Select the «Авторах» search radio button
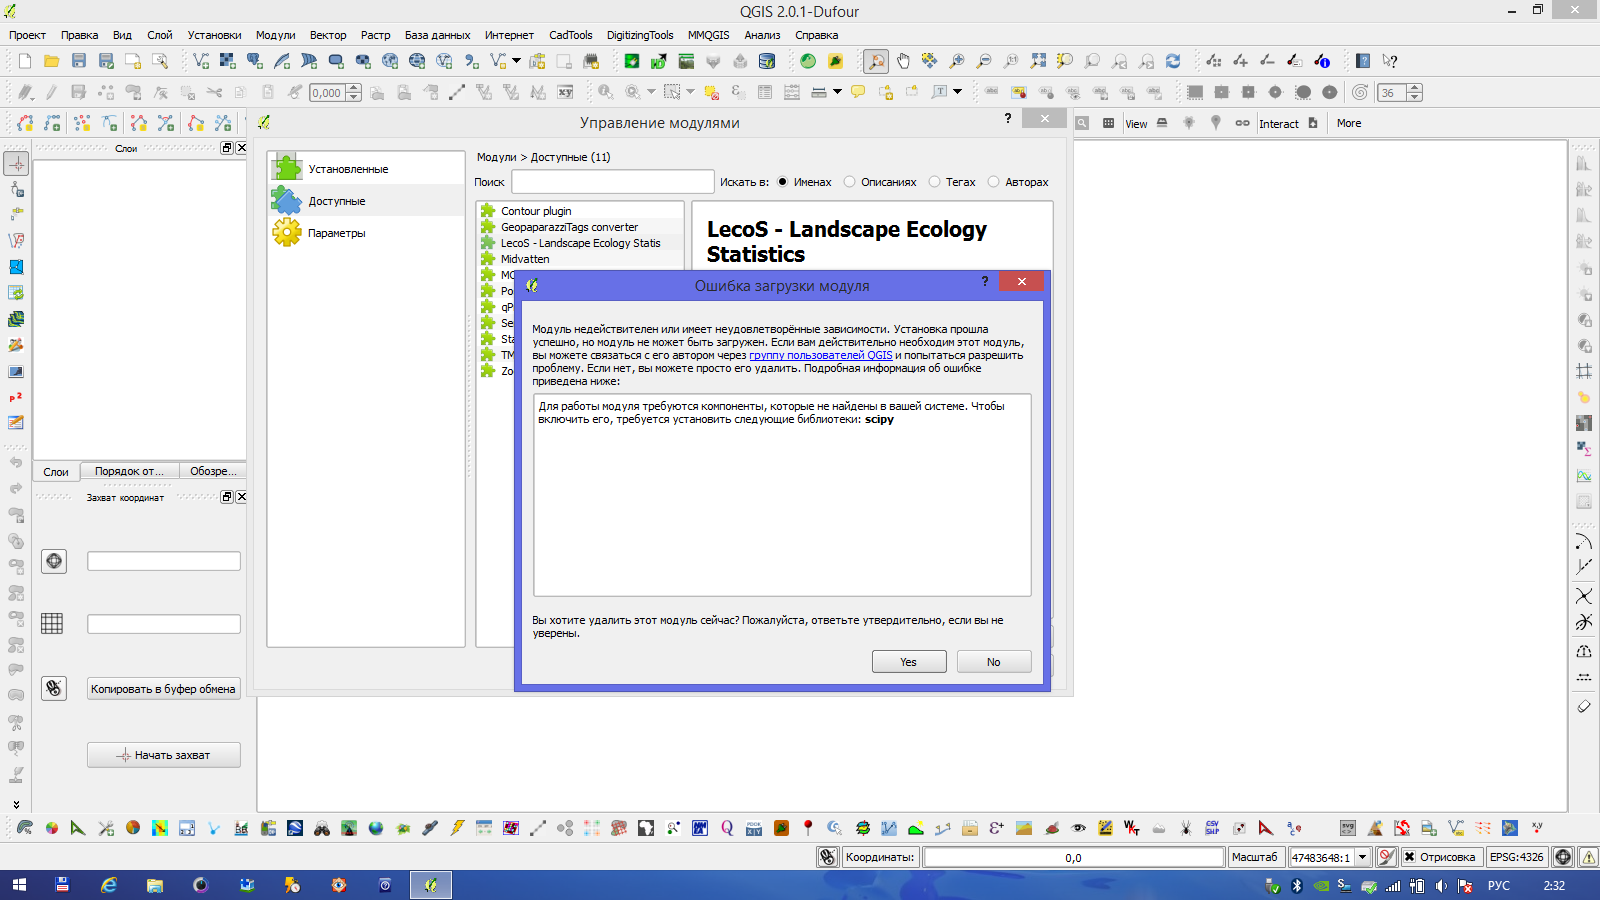This screenshot has height=900, width=1600. (x=994, y=182)
